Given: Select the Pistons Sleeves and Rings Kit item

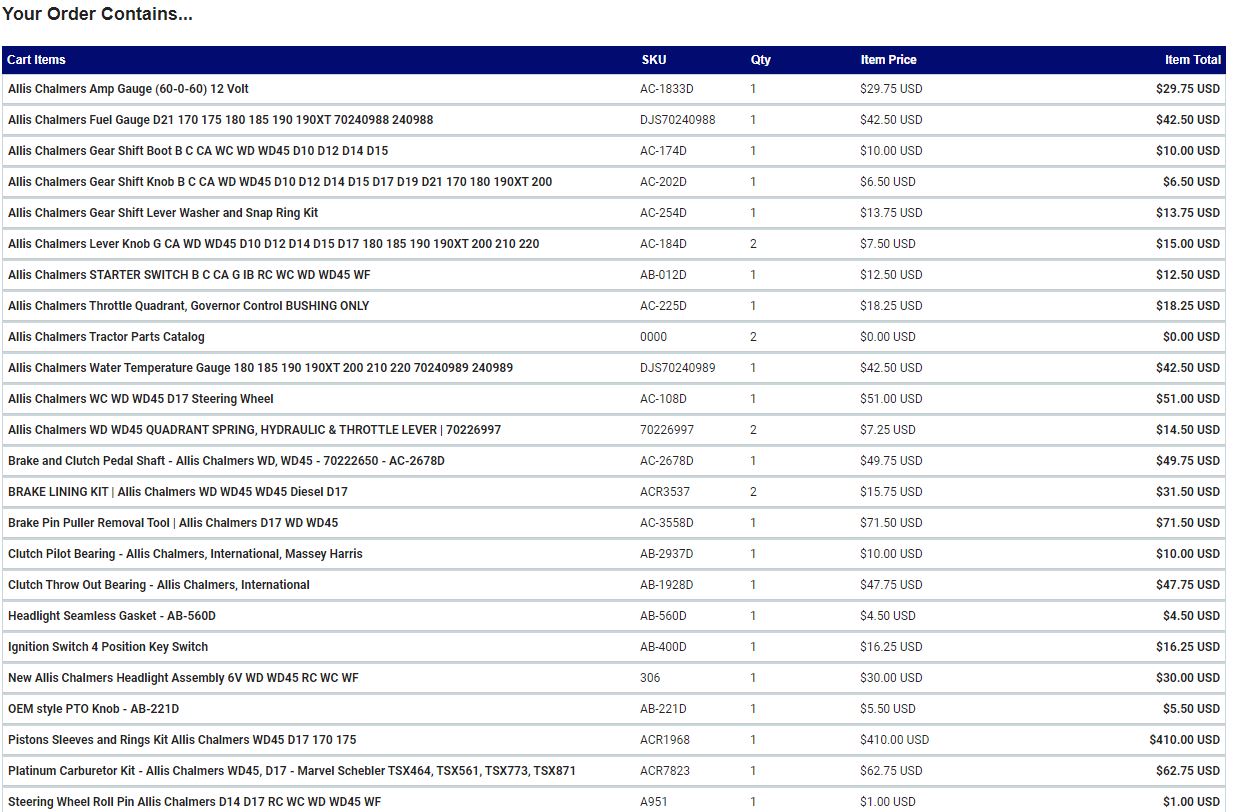Looking at the screenshot, I should pos(182,740).
